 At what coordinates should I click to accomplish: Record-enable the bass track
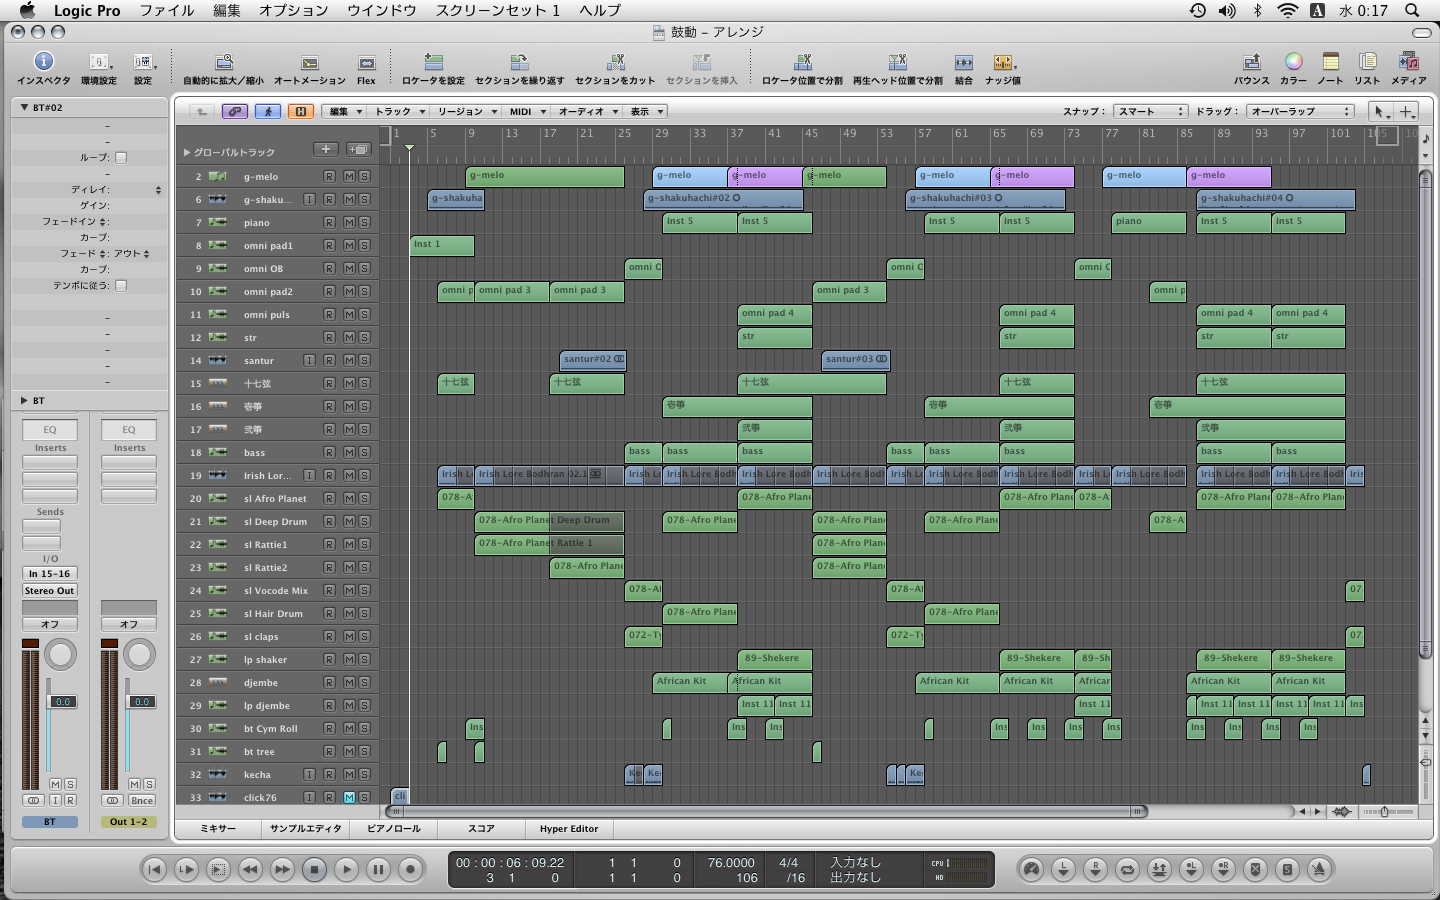pyautogui.click(x=329, y=453)
